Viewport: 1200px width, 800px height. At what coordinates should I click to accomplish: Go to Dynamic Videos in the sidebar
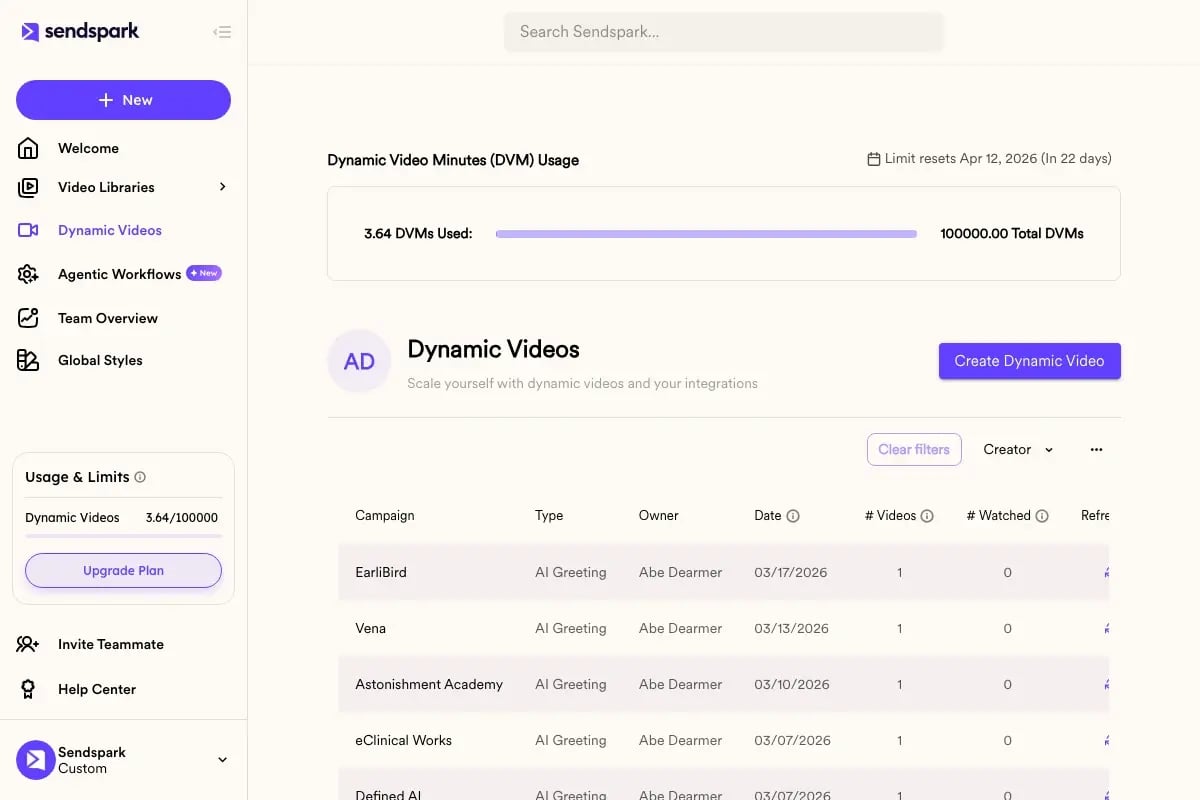click(110, 230)
